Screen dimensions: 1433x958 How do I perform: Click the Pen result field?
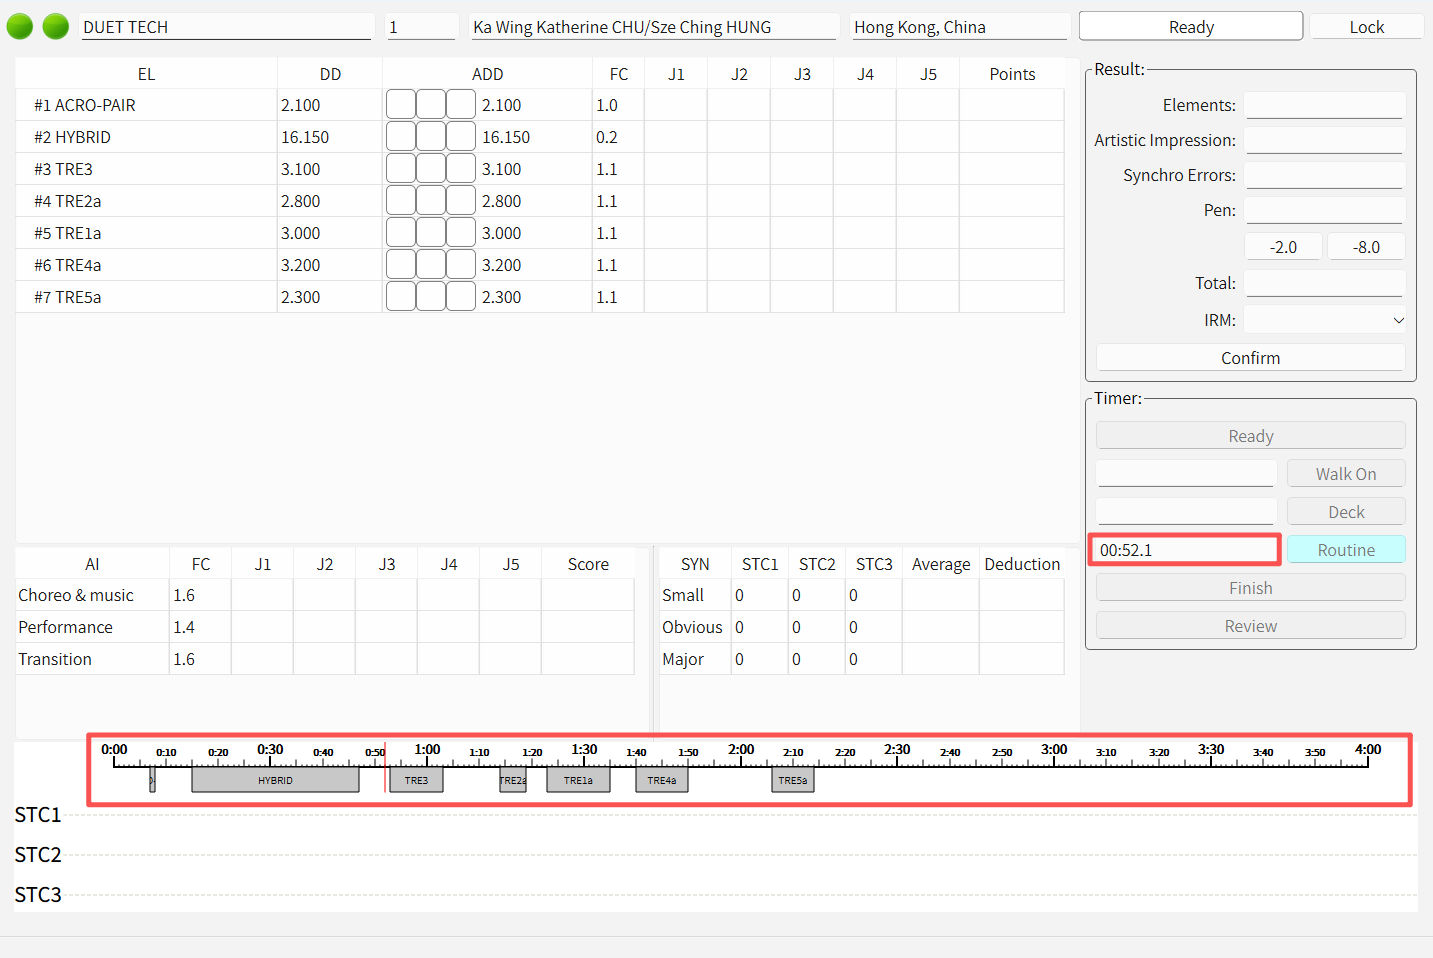pos(1325,210)
